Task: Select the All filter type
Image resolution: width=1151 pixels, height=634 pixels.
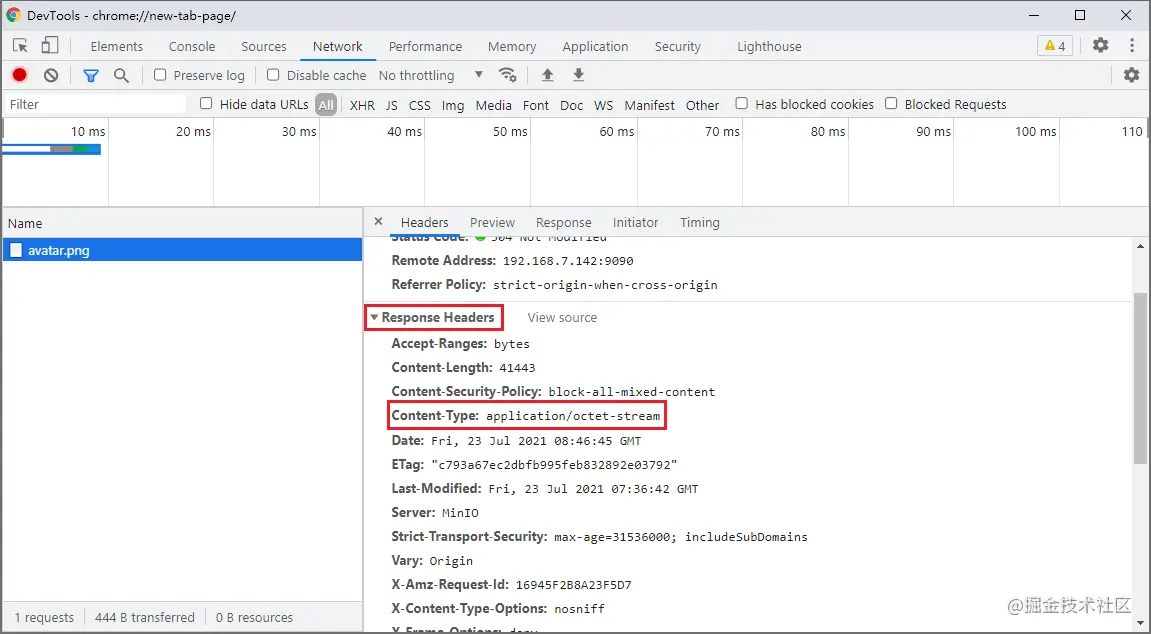Action: coord(326,104)
